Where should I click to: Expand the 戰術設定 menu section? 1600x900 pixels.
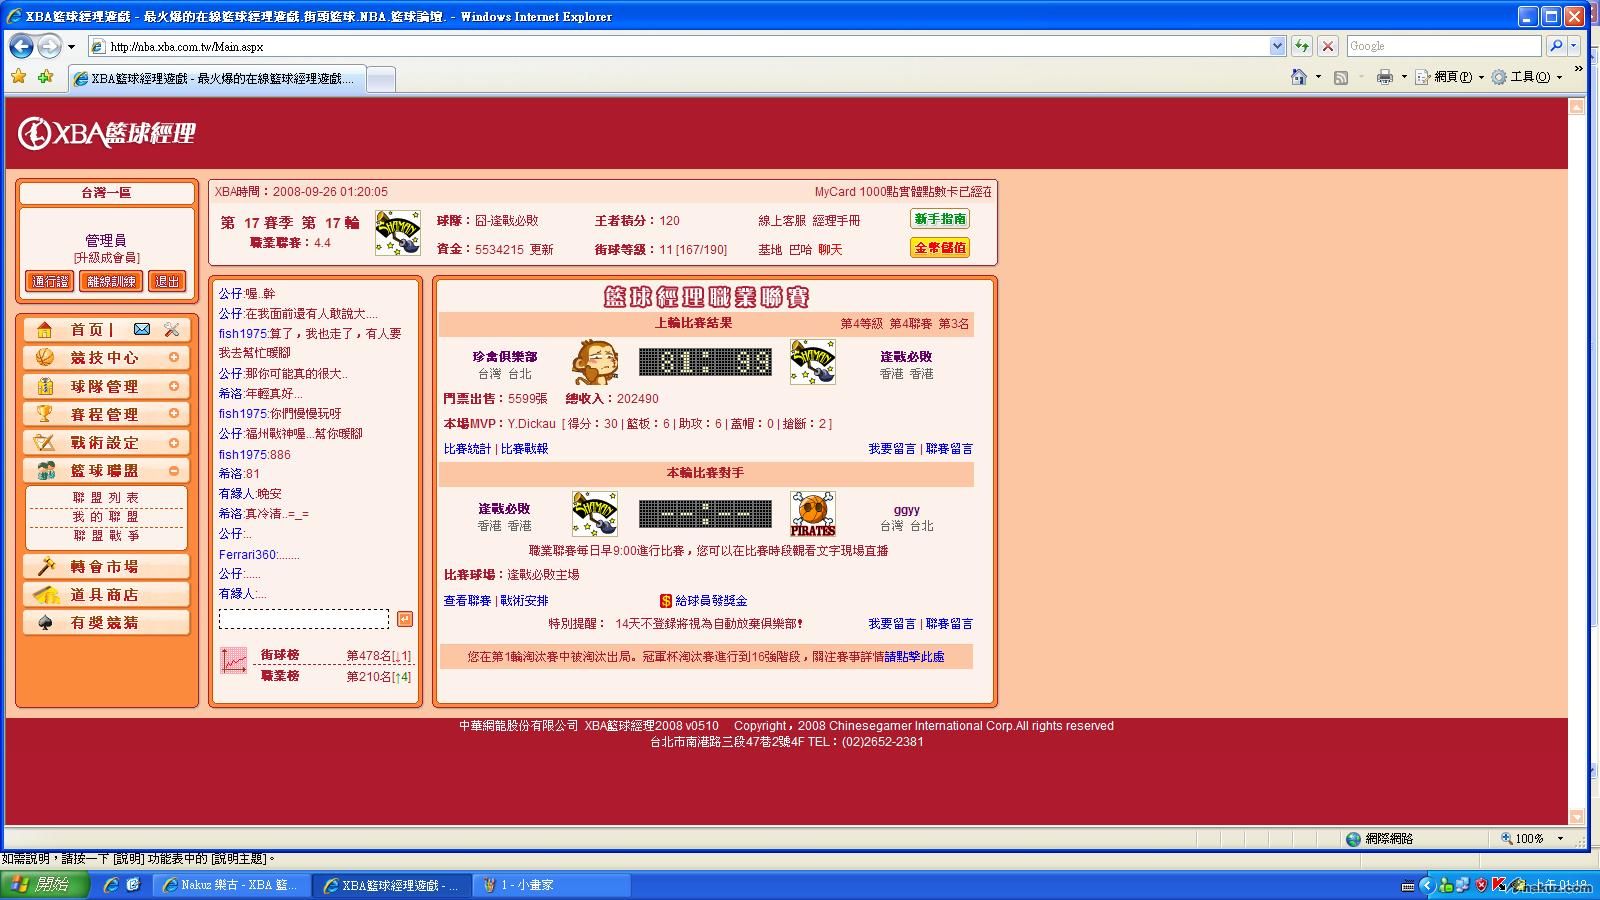point(174,442)
